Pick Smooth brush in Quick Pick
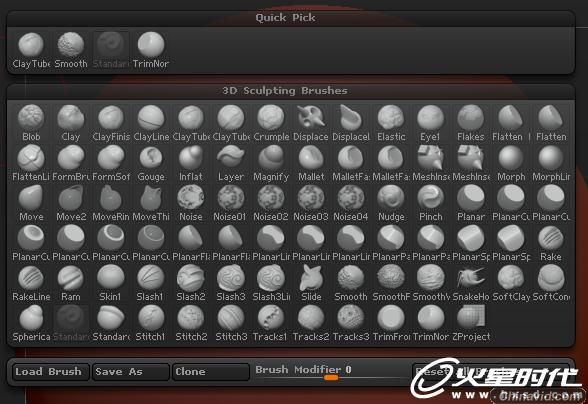This screenshot has height=404, width=588. [71, 50]
